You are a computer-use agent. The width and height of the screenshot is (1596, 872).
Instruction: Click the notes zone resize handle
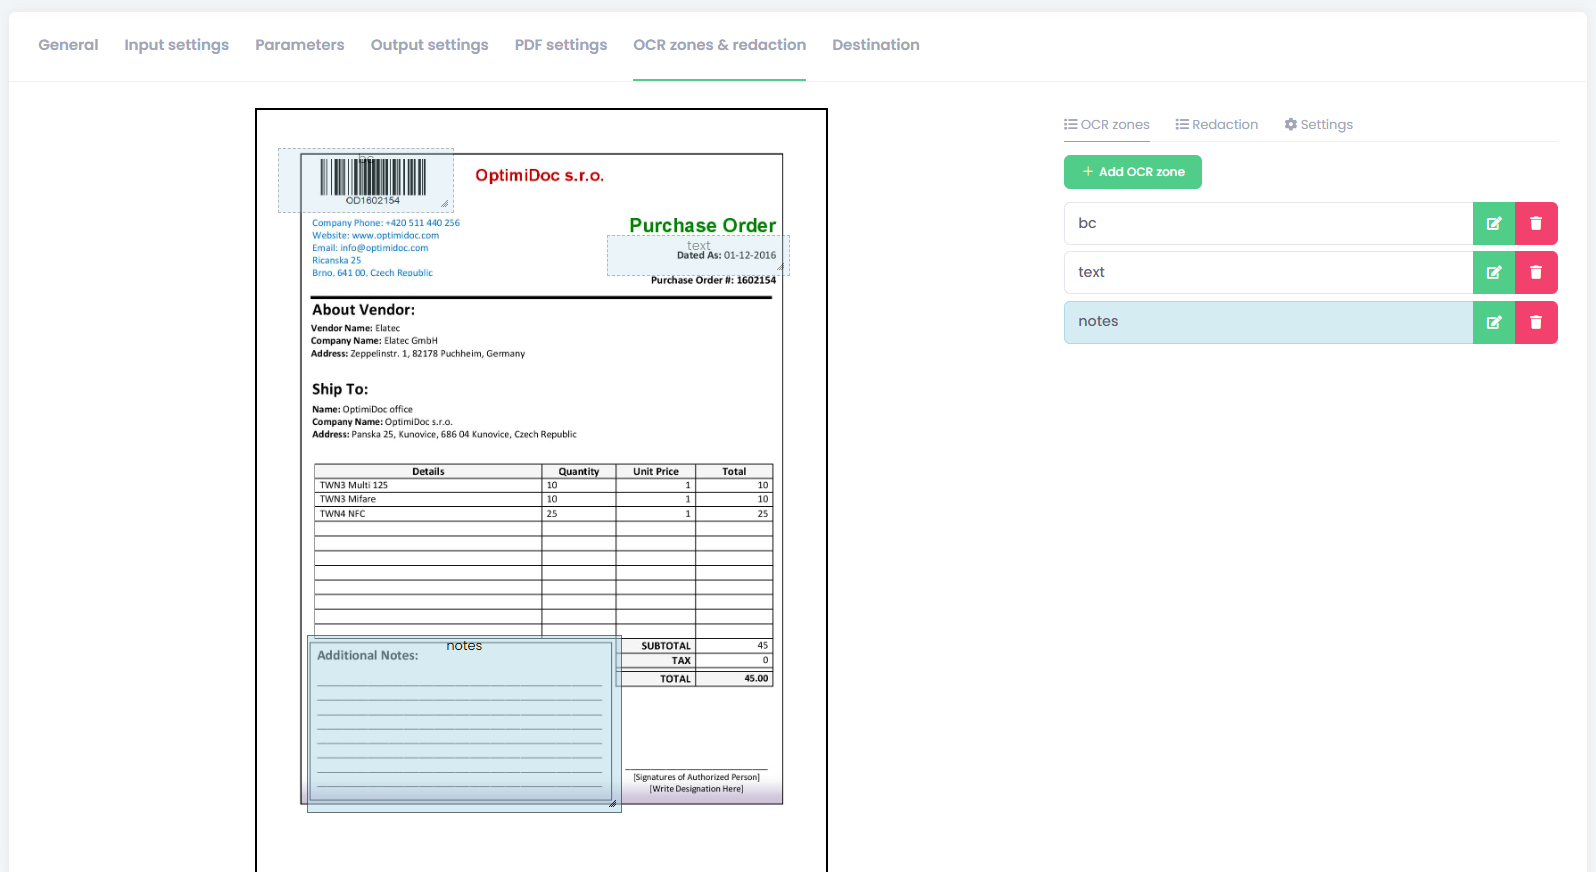click(612, 803)
